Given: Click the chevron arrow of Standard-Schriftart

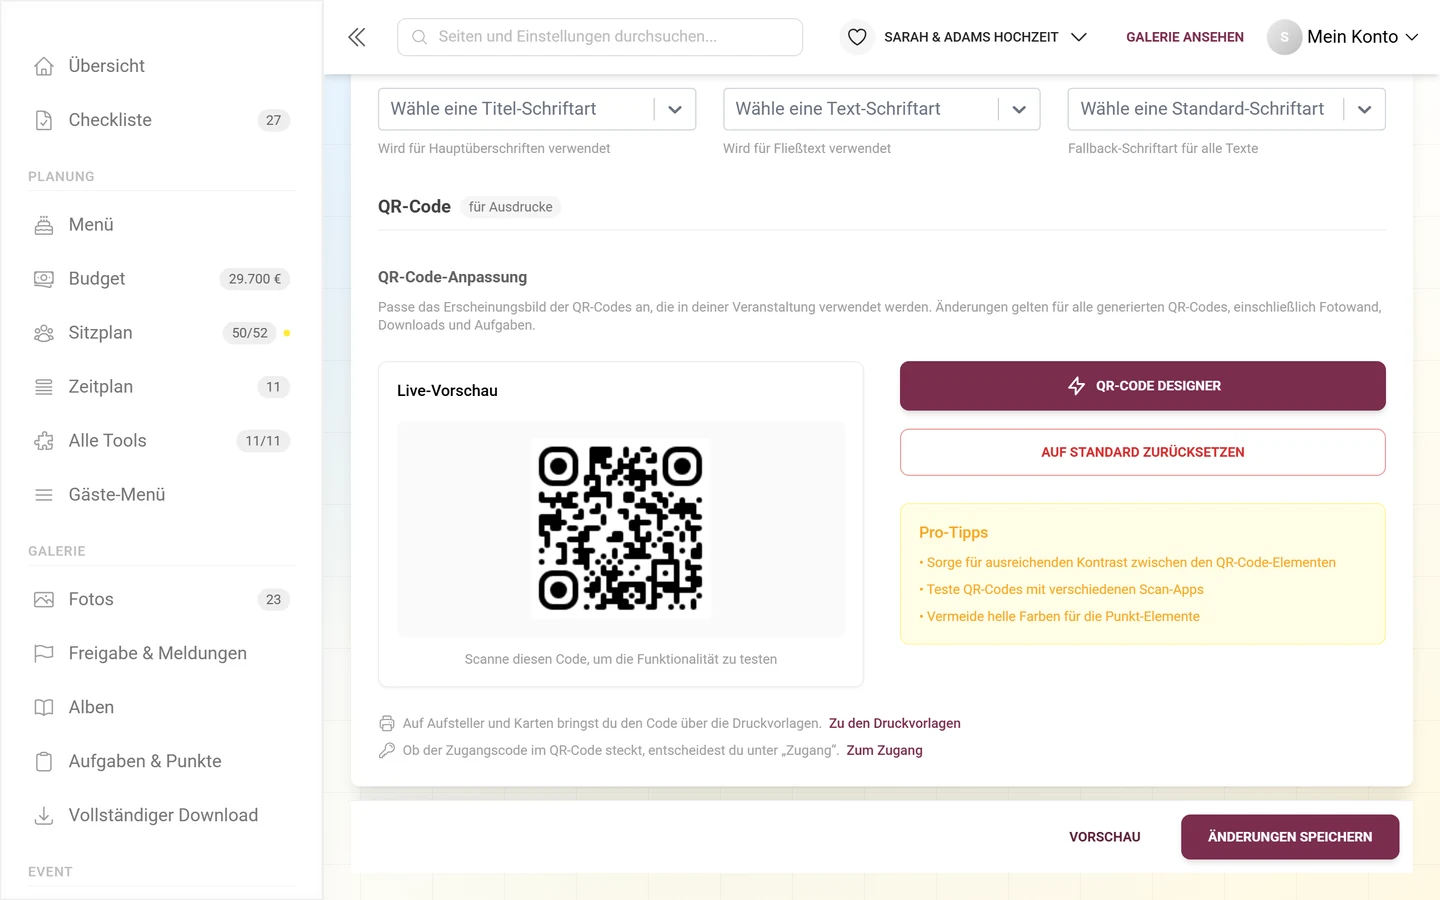Looking at the screenshot, I should click(x=1365, y=110).
